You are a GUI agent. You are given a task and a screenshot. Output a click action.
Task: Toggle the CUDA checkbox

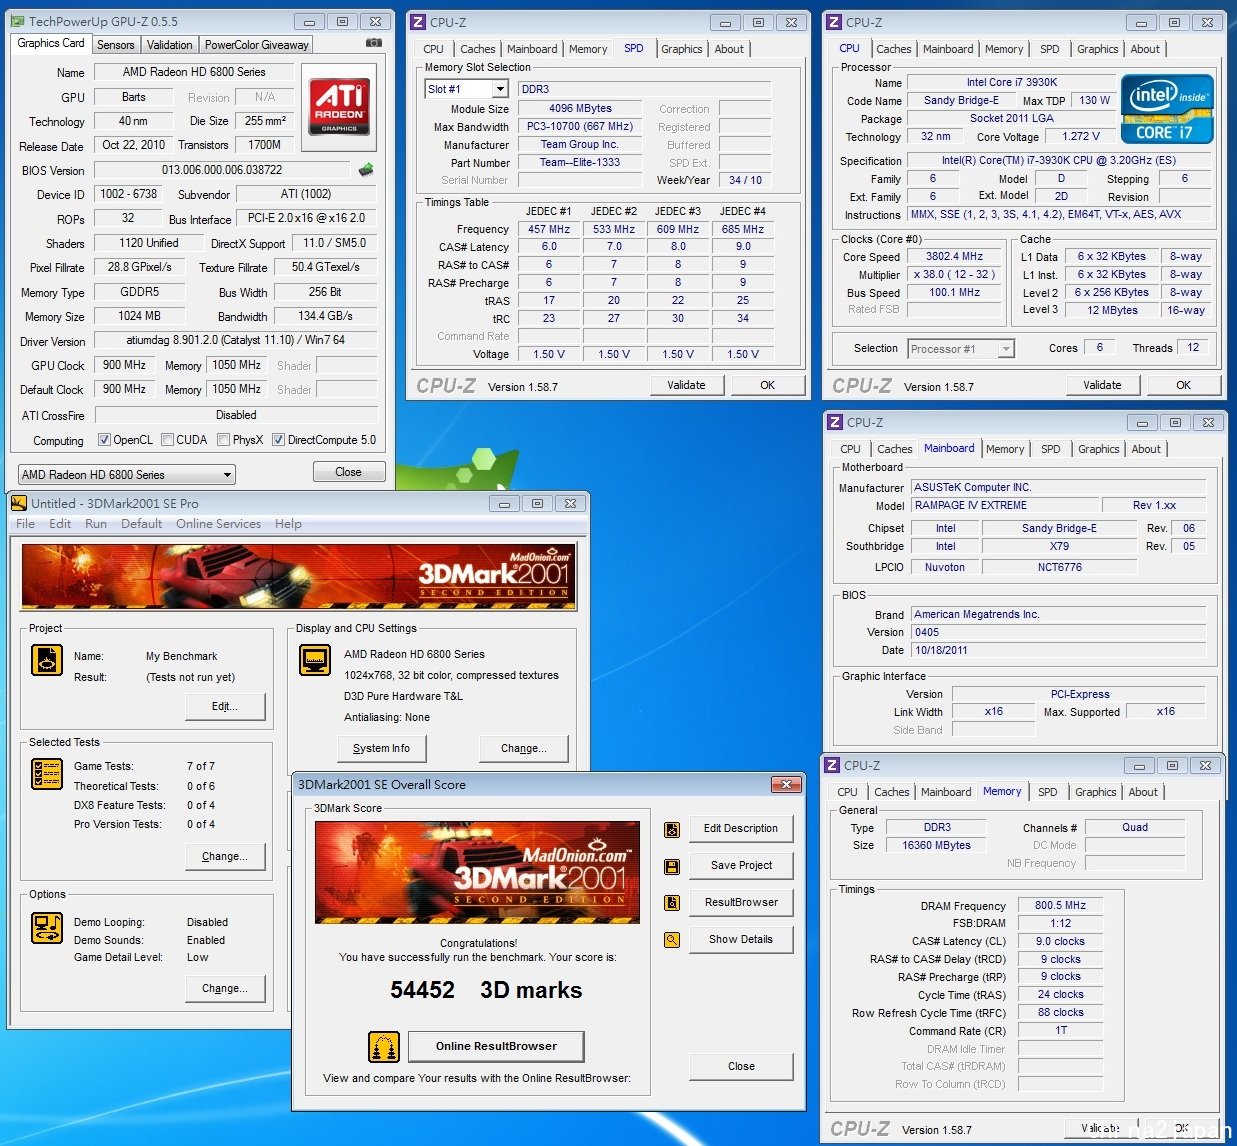point(168,440)
